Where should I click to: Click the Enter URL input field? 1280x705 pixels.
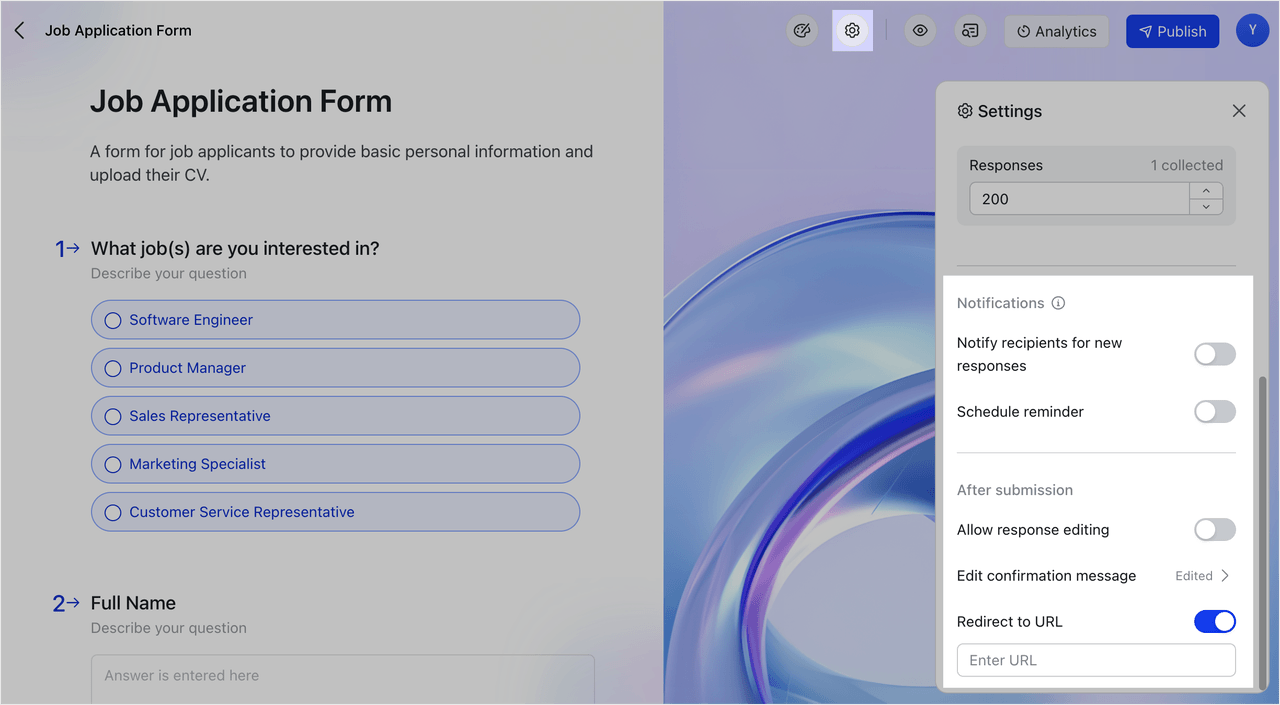(1095, 660)
